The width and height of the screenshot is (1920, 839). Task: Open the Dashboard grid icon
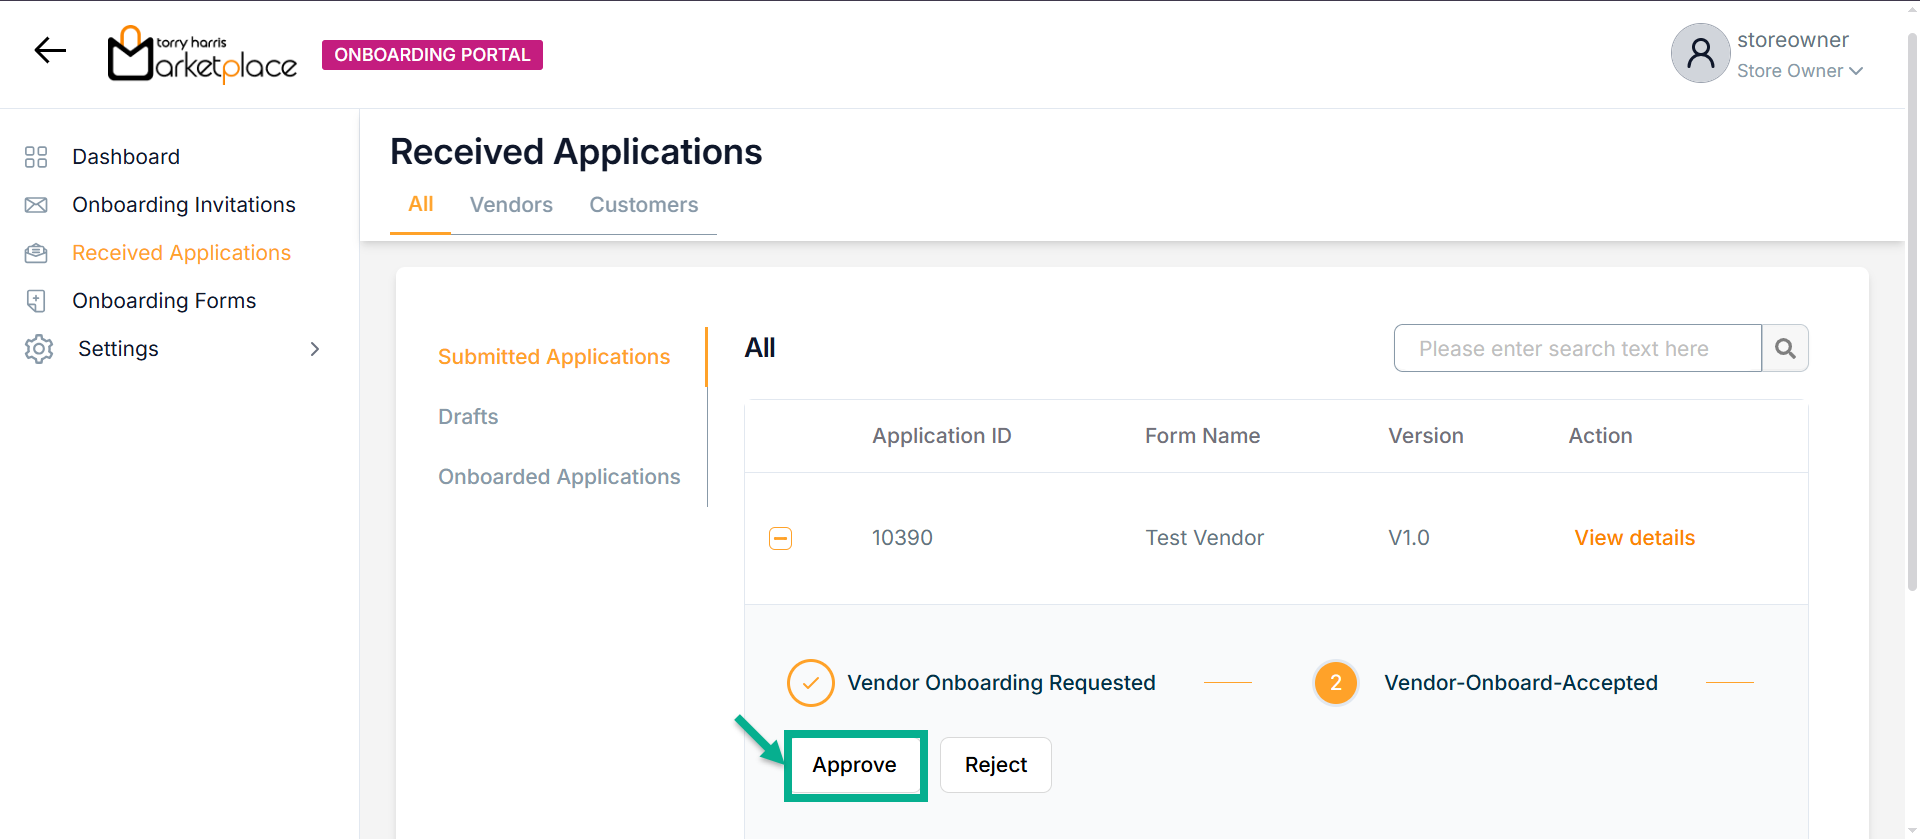click(36, 157)
